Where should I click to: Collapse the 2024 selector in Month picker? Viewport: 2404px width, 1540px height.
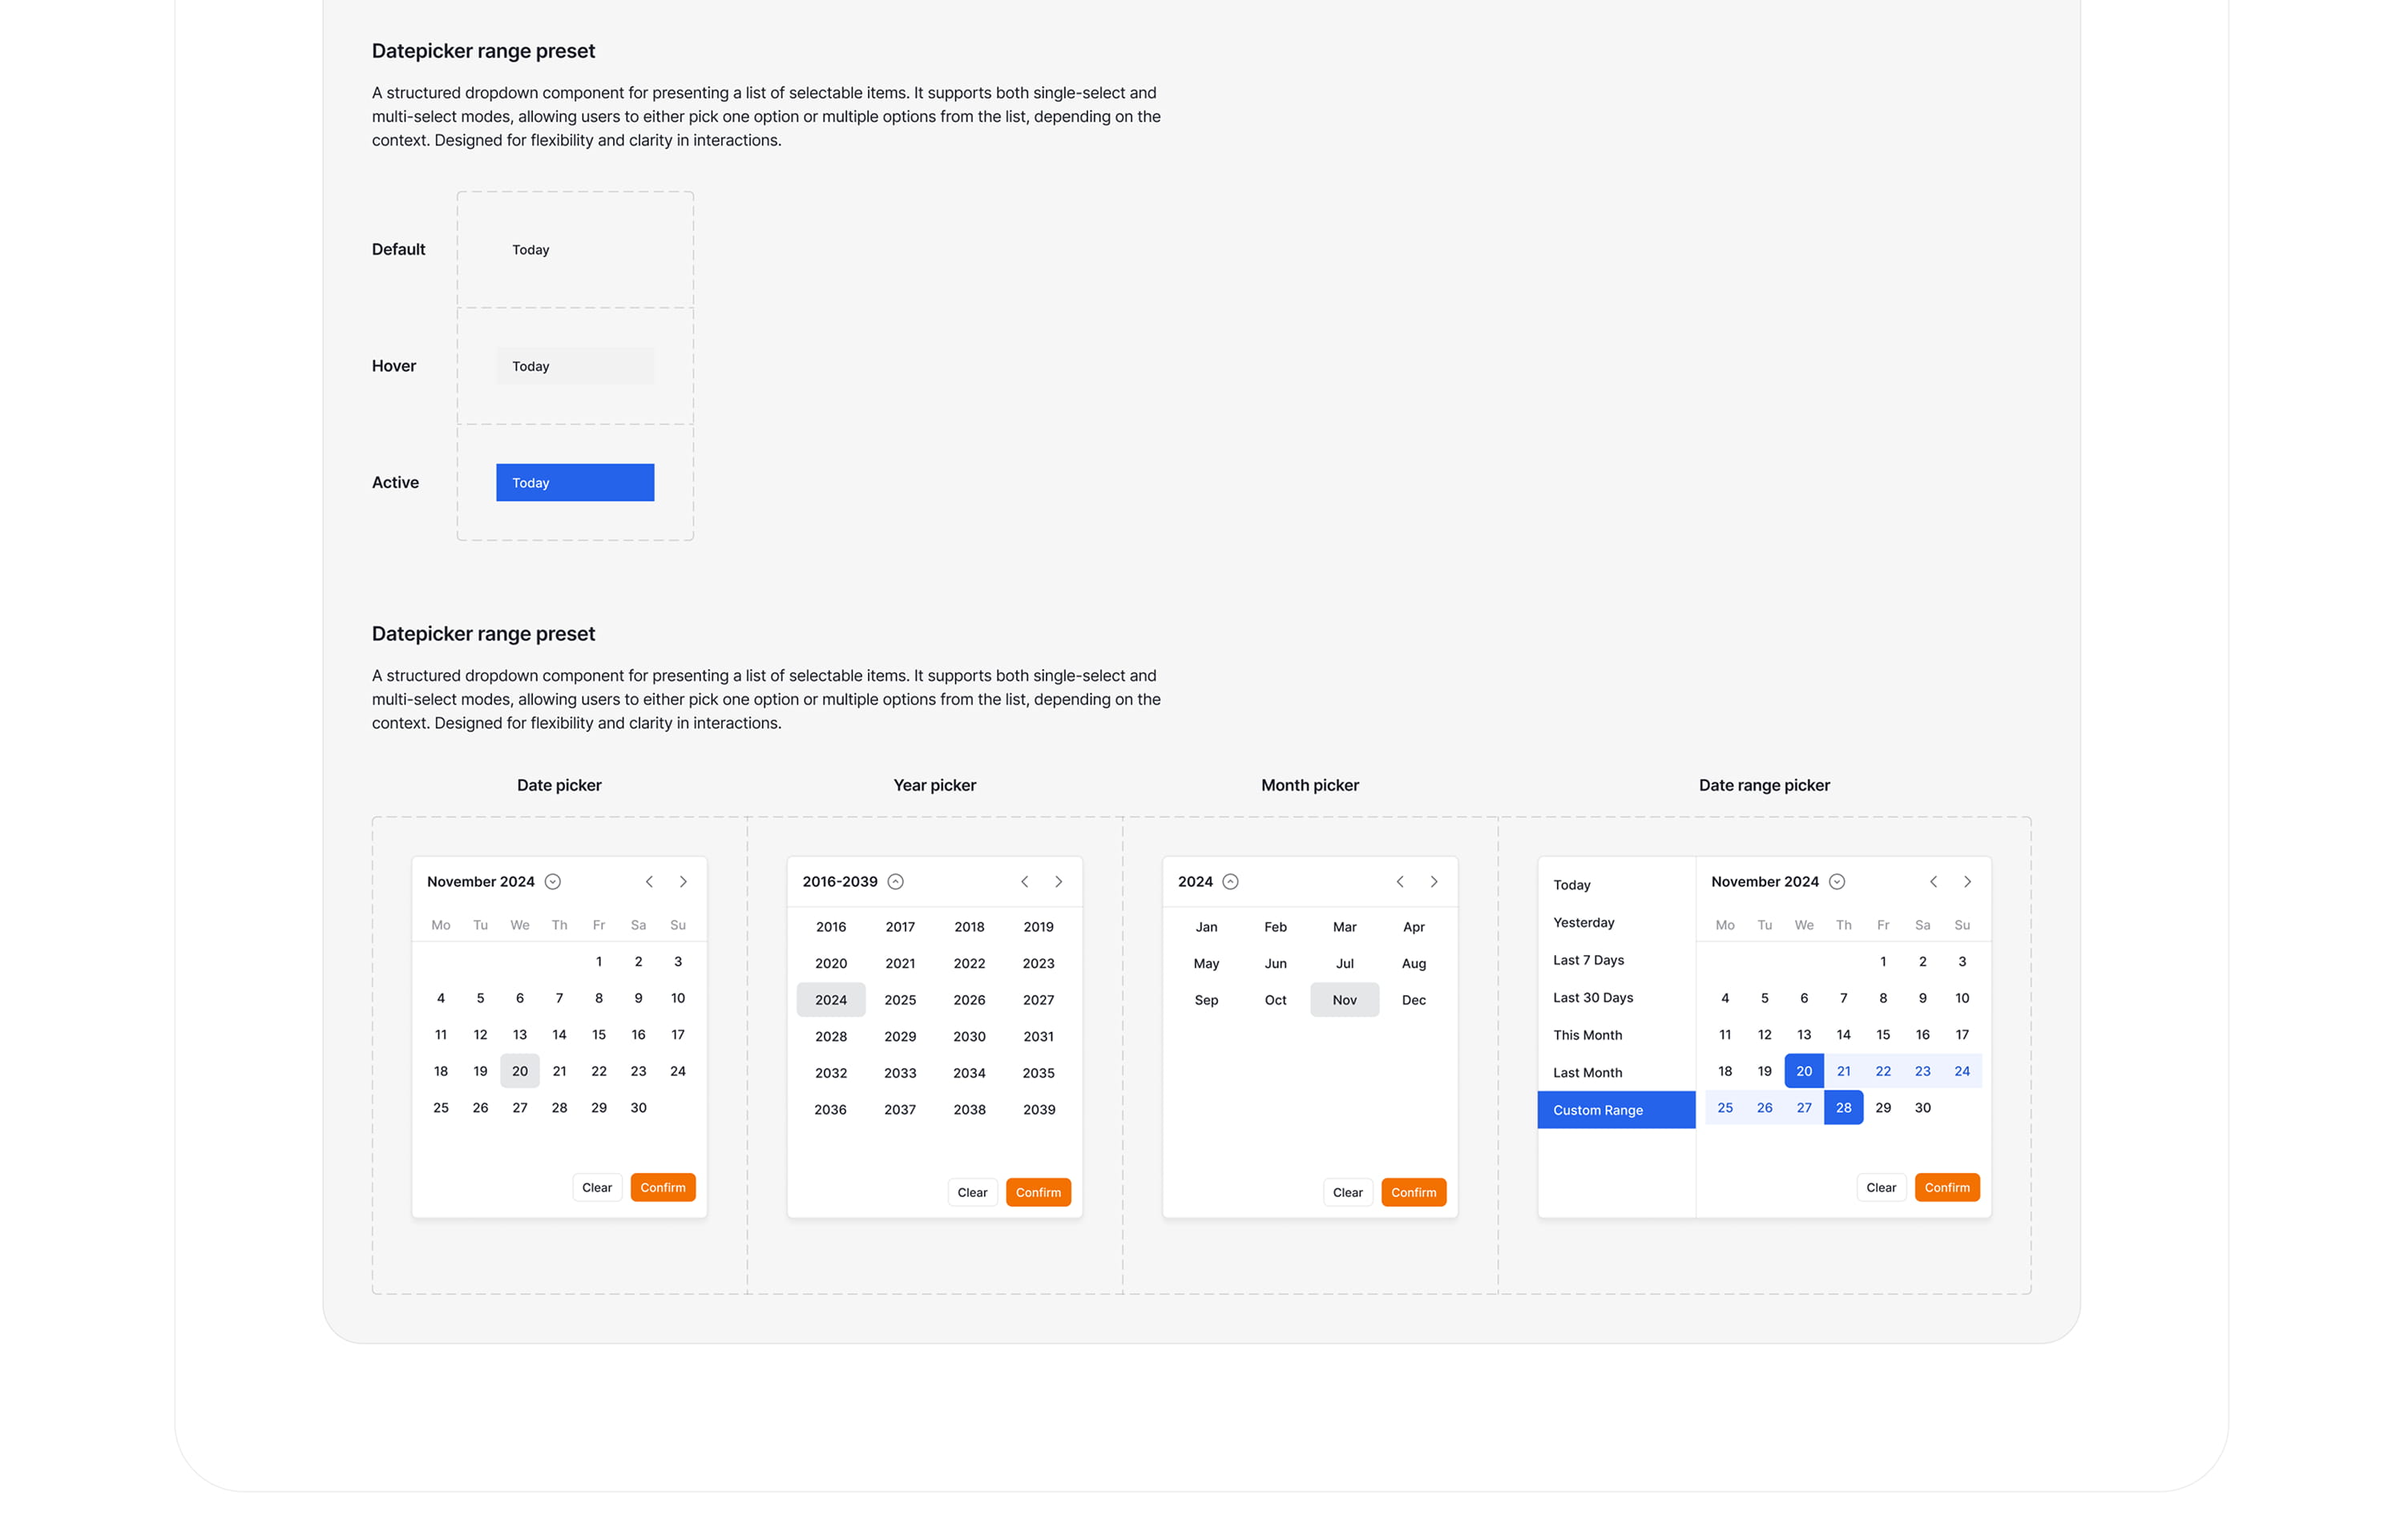tap(1230, 881)
